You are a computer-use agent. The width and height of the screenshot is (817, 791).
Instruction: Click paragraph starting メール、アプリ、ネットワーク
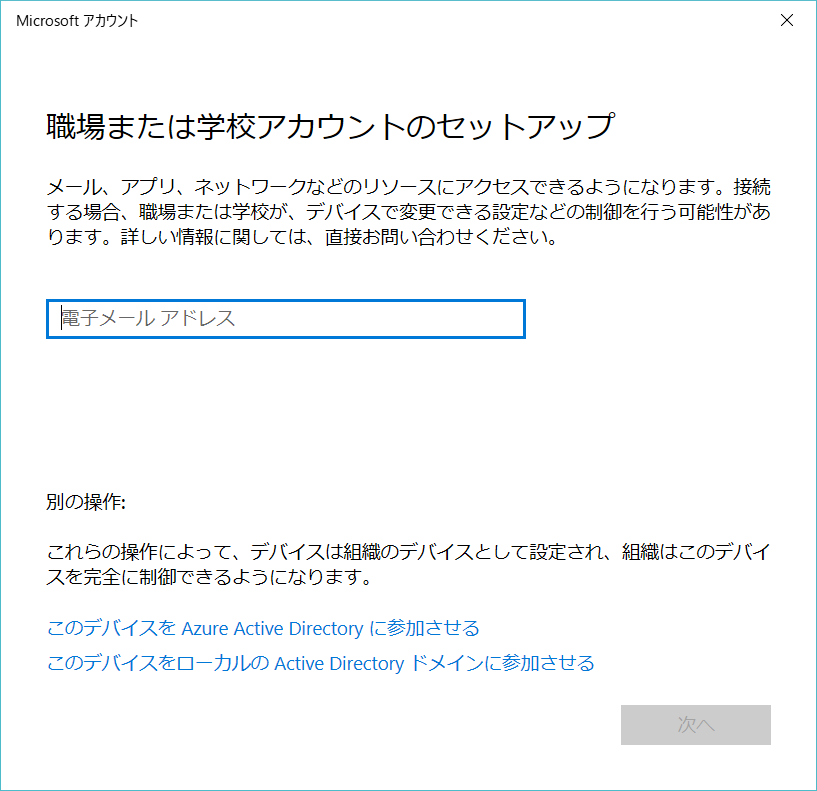pyautogui.click(x=408, y=212)
